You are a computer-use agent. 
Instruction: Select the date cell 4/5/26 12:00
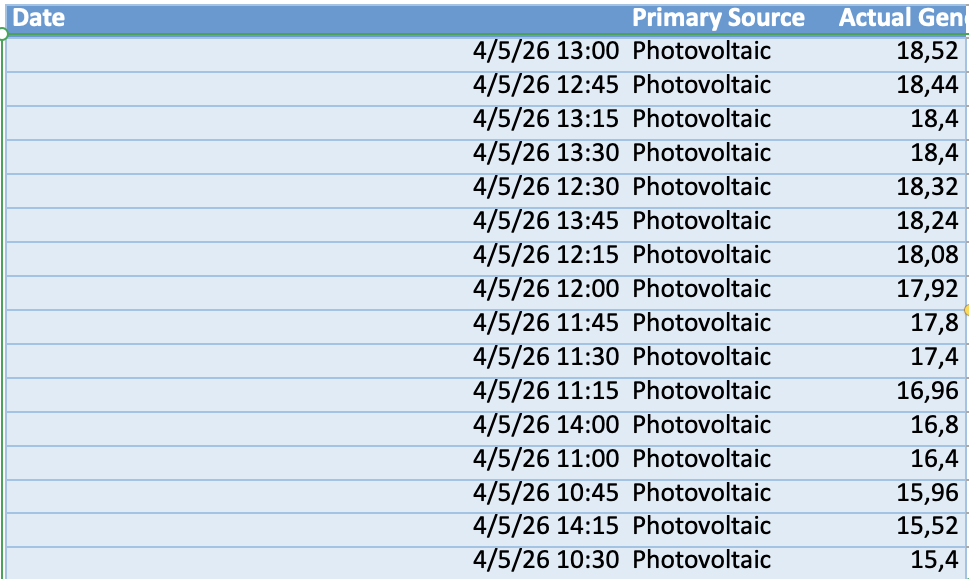[546, 289]
